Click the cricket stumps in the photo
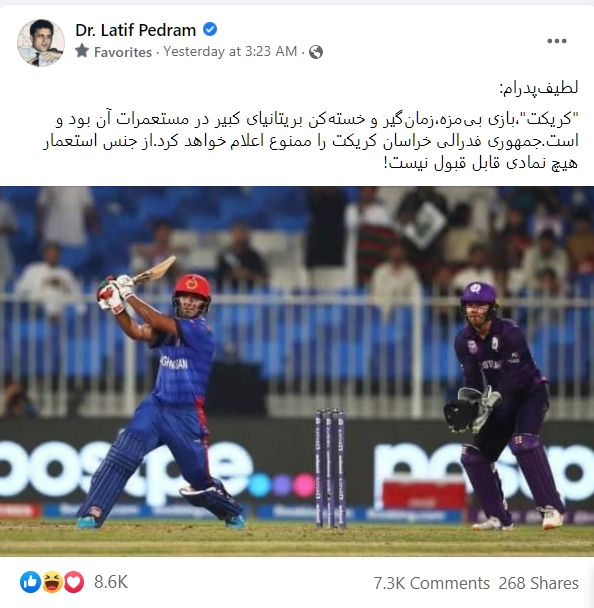The height and width of the screenshot is (608, 594). click(330, 468)
